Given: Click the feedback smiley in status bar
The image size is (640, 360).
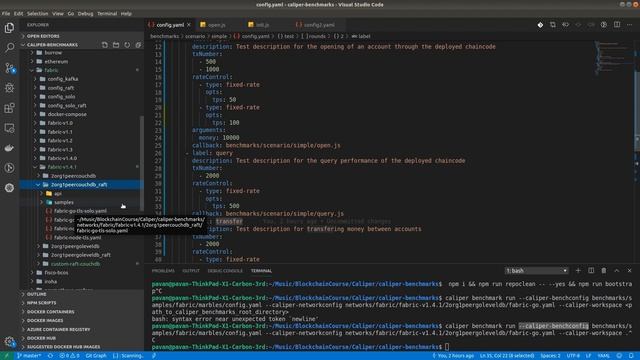Looking at the screenshot, I should [619, 356].
